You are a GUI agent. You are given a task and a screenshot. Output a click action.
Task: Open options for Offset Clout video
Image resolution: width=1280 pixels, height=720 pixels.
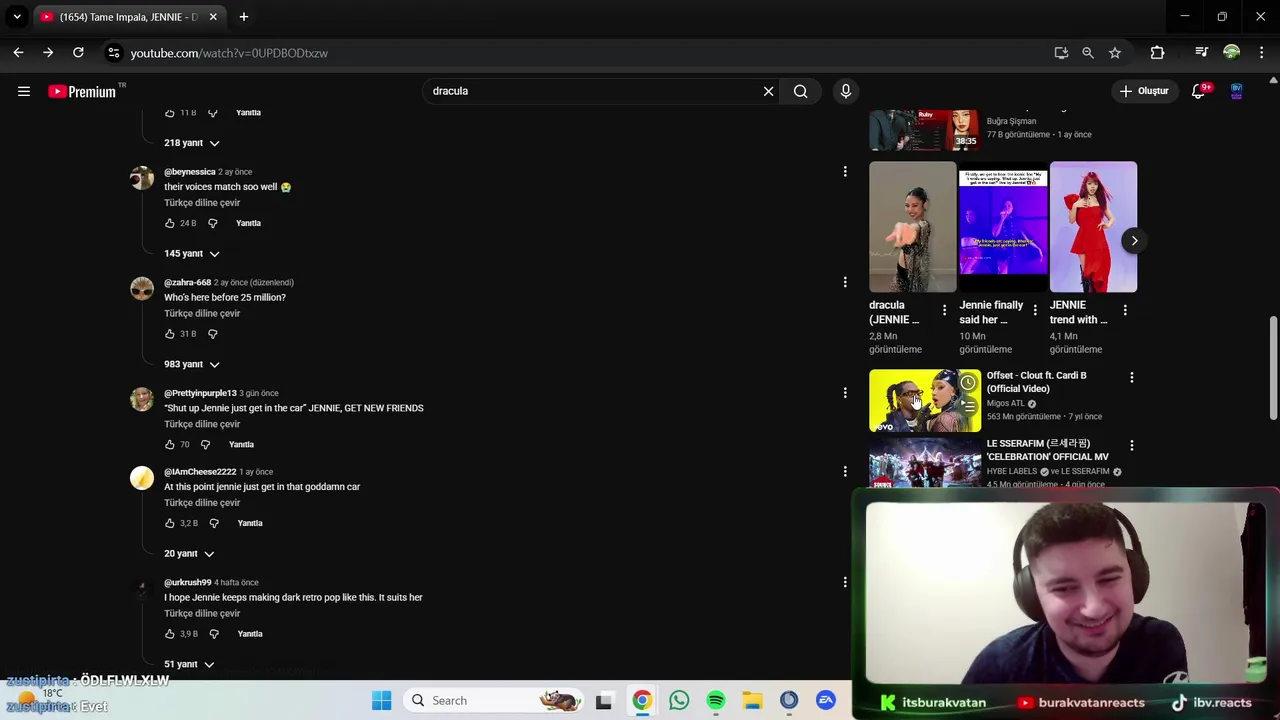1131,378
